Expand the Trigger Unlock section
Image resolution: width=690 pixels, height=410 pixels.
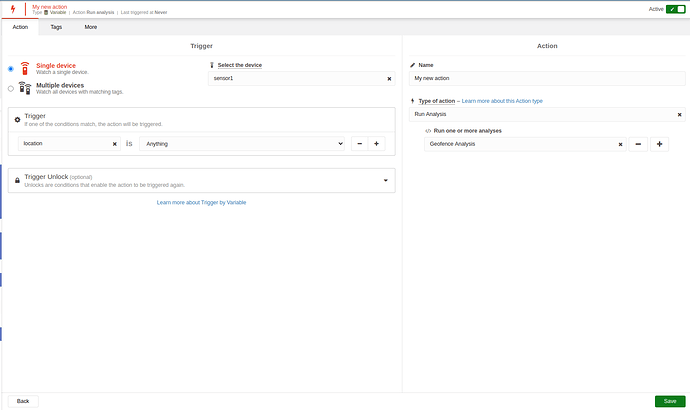point(385,180)
